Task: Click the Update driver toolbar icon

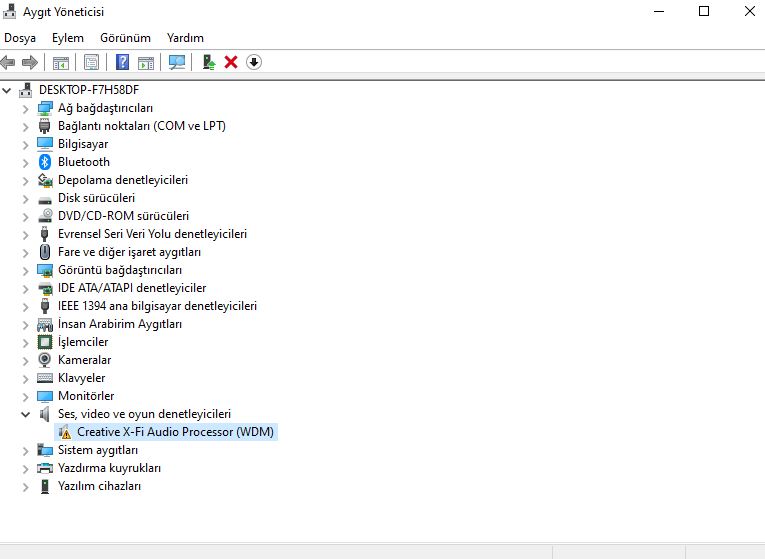Action: (209, 62)
